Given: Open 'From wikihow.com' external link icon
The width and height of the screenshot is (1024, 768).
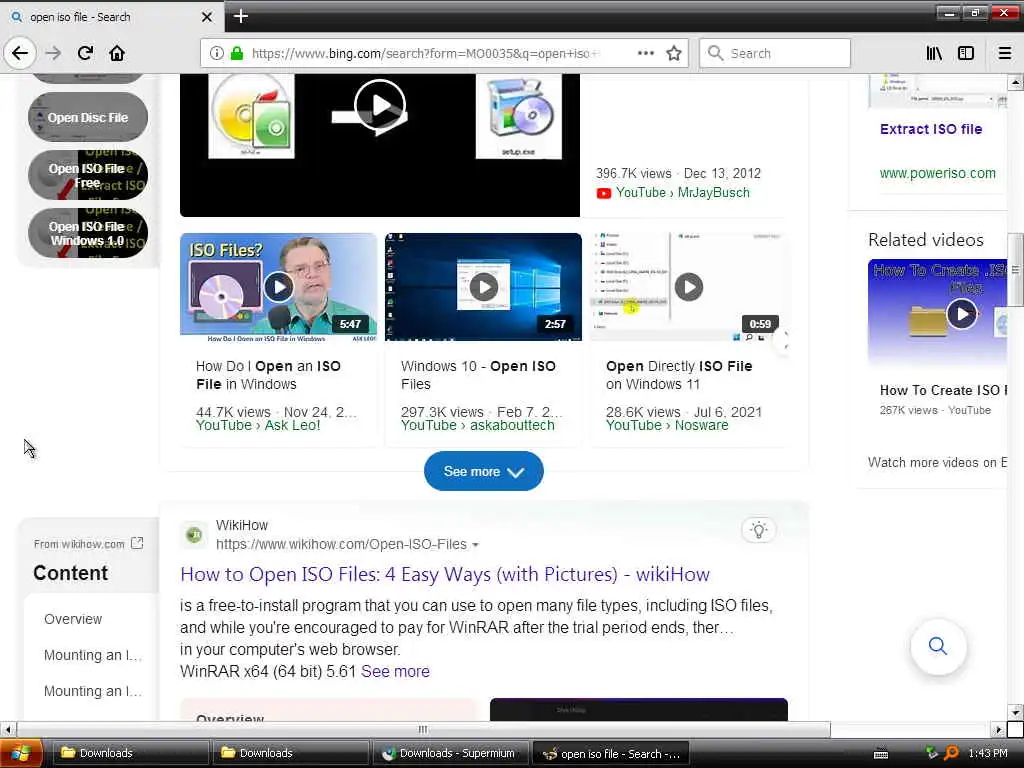Looking at the screenshot, I should click(137, 543).
